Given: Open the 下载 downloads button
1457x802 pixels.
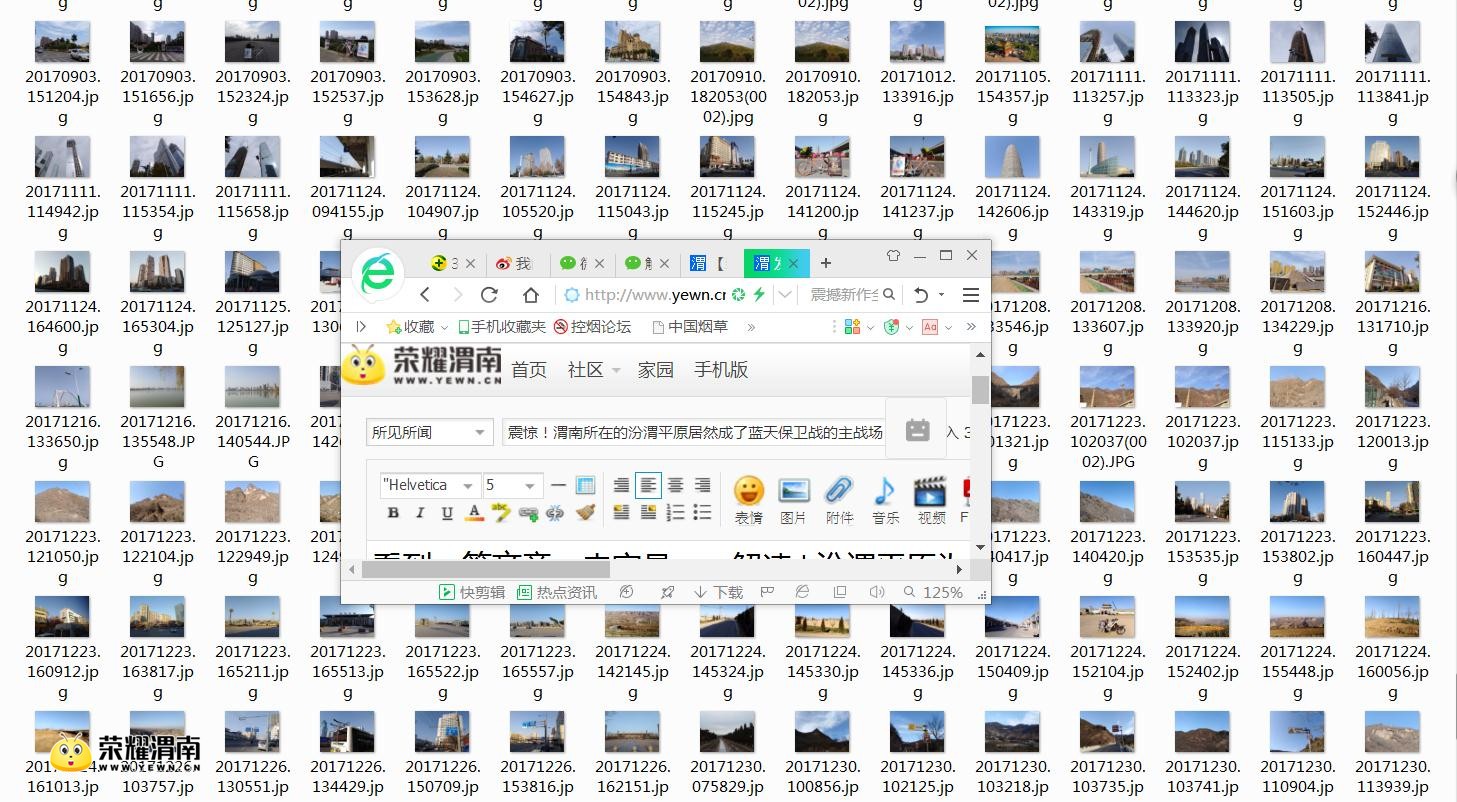Looking at the screenshot, I should click(x=718, y=592).
